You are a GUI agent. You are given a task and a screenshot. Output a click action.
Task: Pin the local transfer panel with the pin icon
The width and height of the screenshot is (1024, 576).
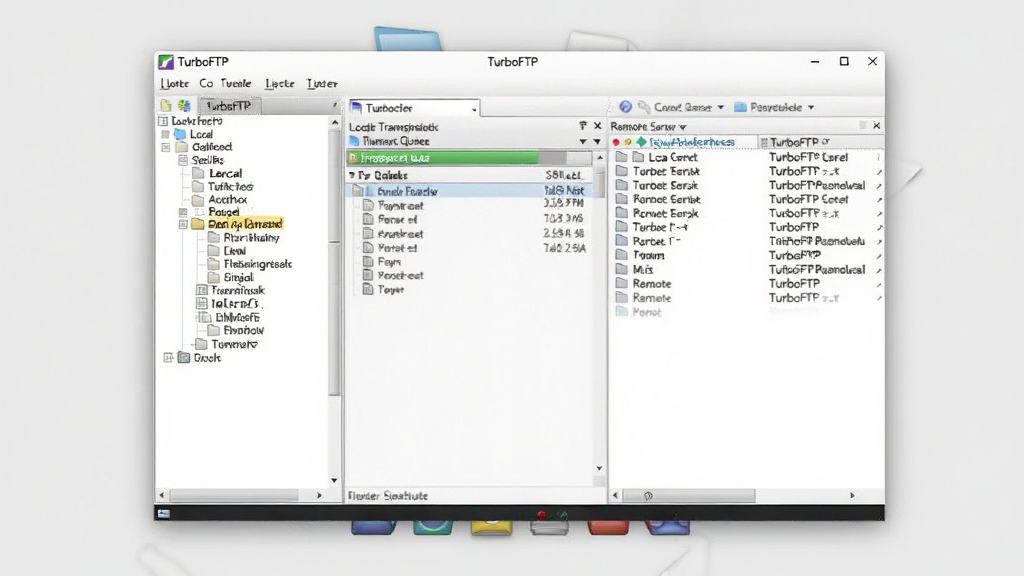click(583, 125)
